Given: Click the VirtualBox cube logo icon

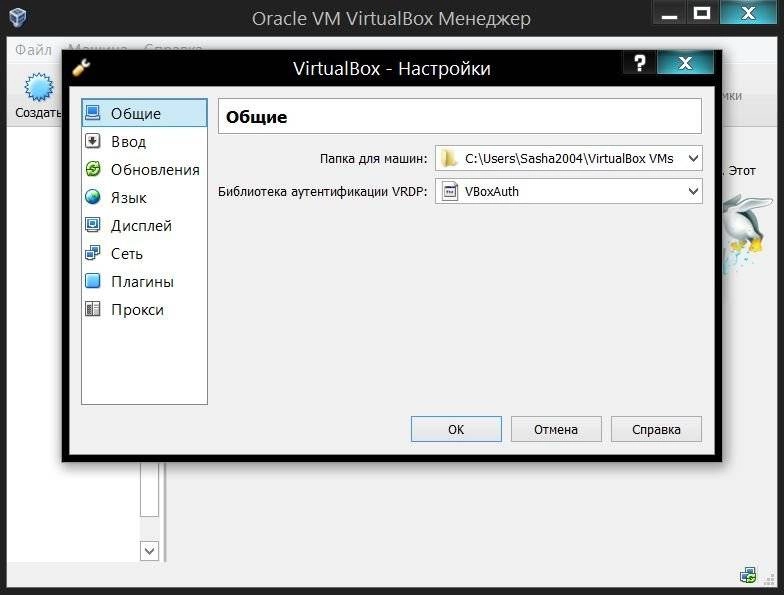Looking at the screenshot, I should click(18, 18).
